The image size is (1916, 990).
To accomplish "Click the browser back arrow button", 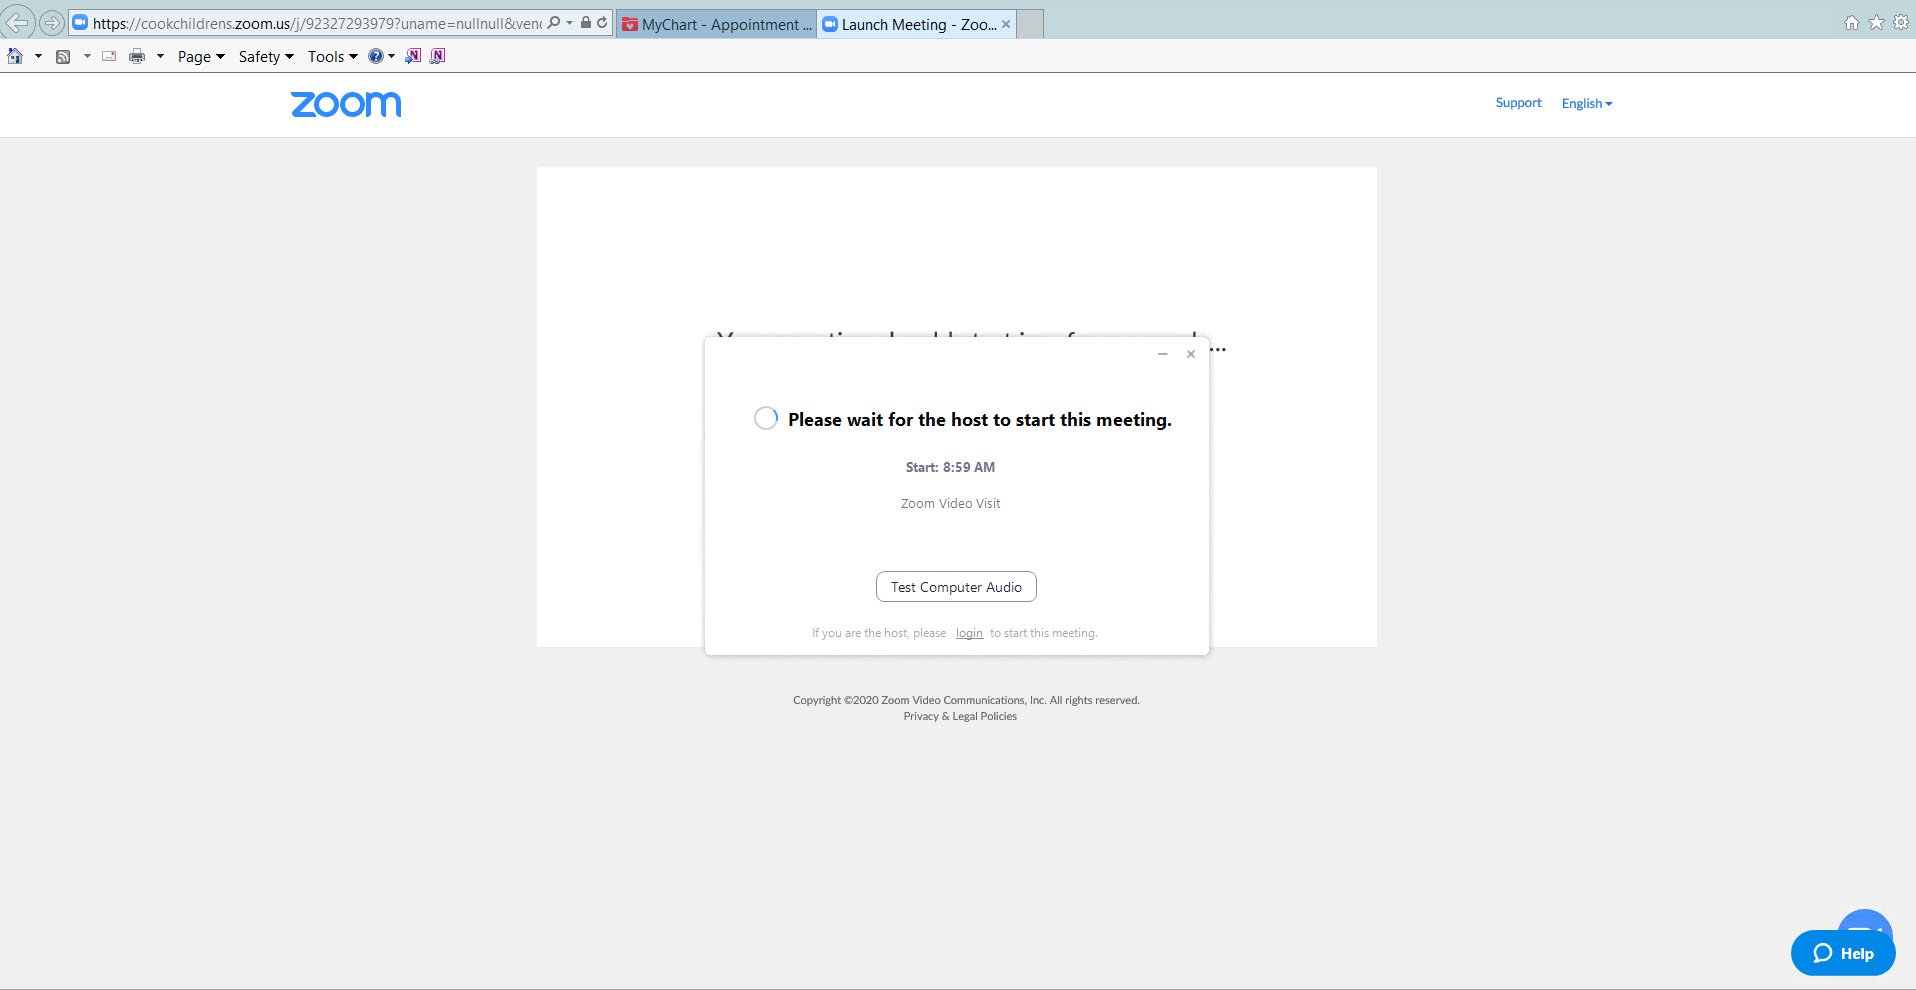I will pos(19,22).
